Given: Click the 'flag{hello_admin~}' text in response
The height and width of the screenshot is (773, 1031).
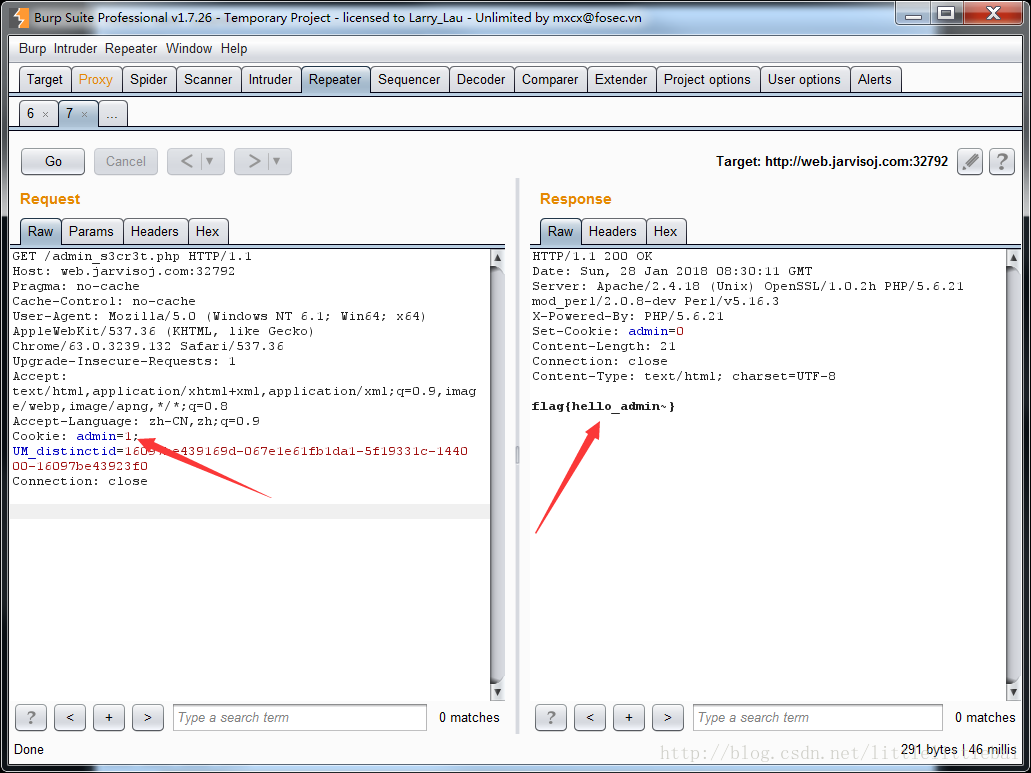Looking at the screenshot, I should [603, 406].
